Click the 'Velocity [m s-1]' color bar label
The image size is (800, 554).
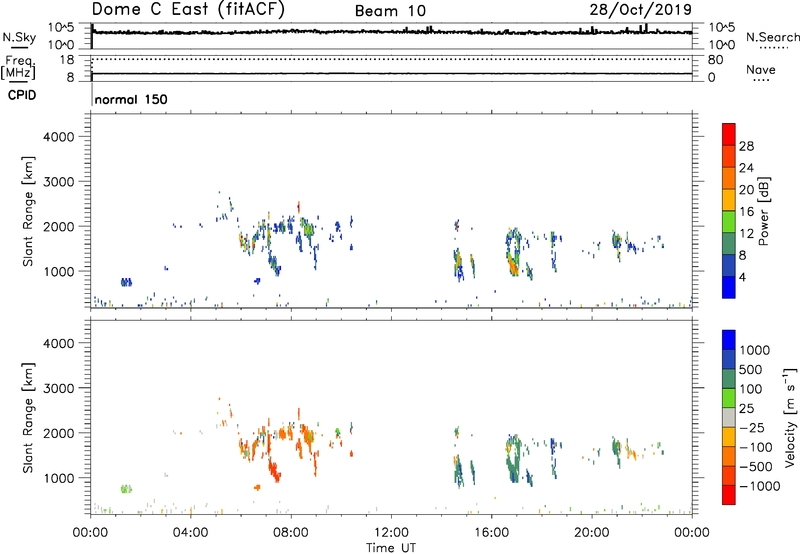click(x=790, y=417)
